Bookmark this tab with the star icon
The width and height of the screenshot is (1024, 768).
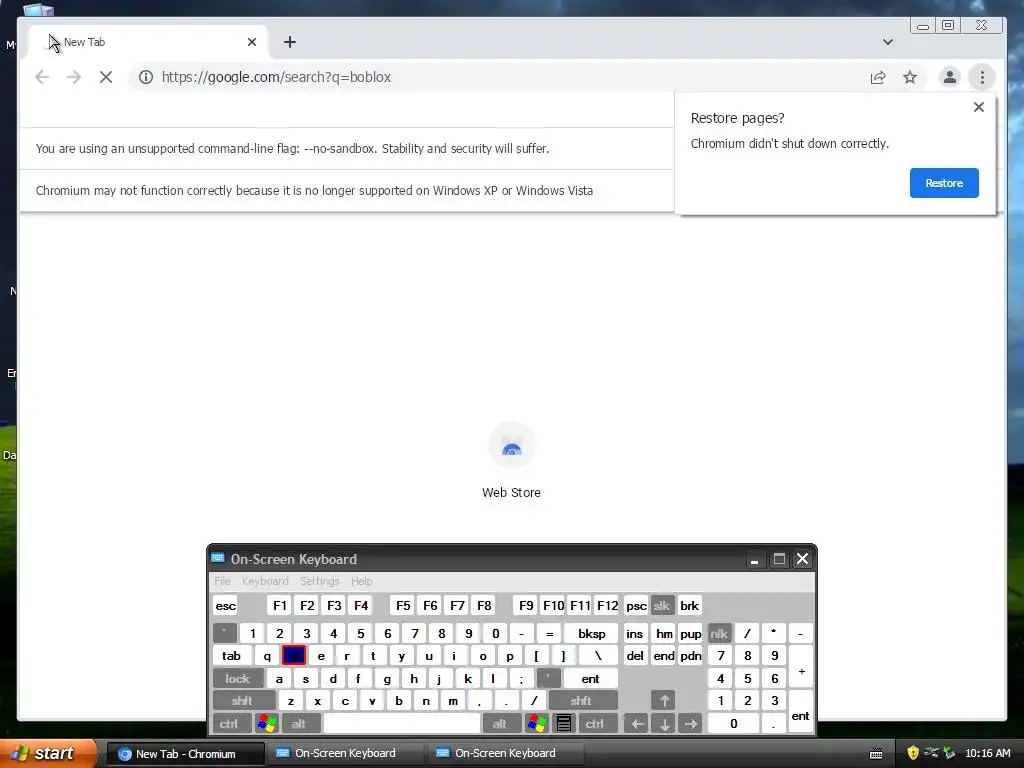pos(910,77)
